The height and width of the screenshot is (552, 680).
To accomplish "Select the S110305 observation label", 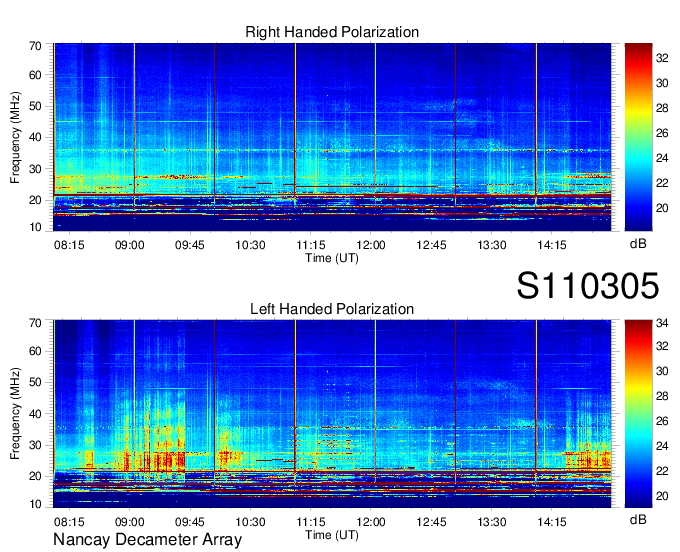I will point(588,285).
